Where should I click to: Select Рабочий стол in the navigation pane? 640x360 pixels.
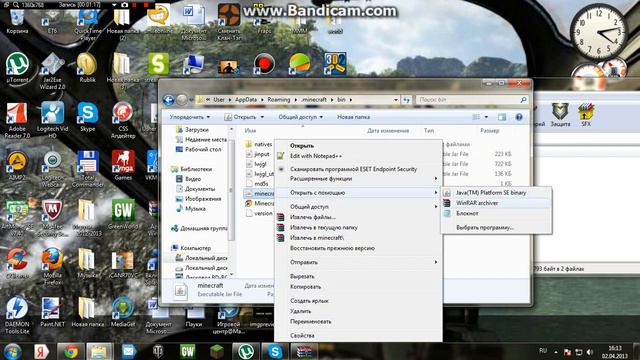[203, 149]
